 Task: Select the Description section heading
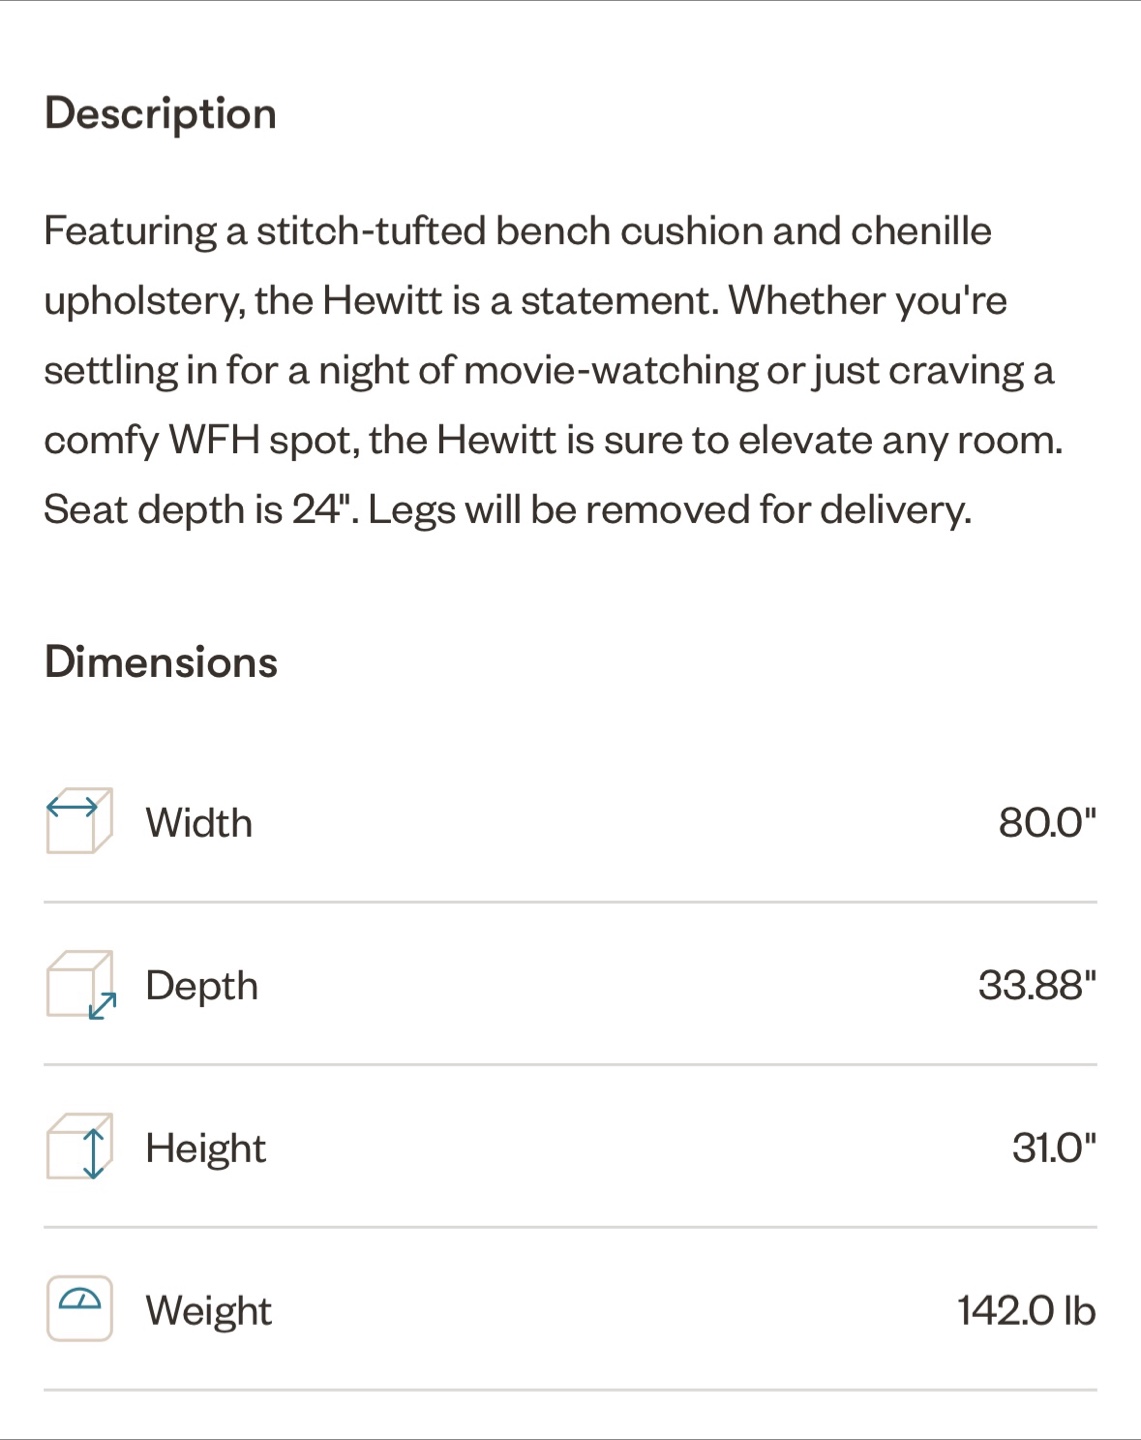click(x=160, y=113)
